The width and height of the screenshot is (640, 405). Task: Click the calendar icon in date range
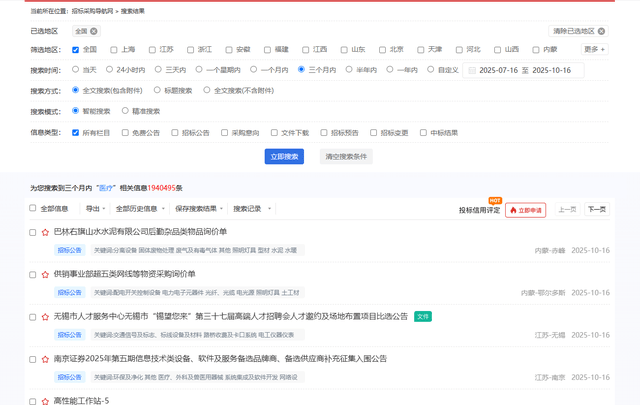471,70
